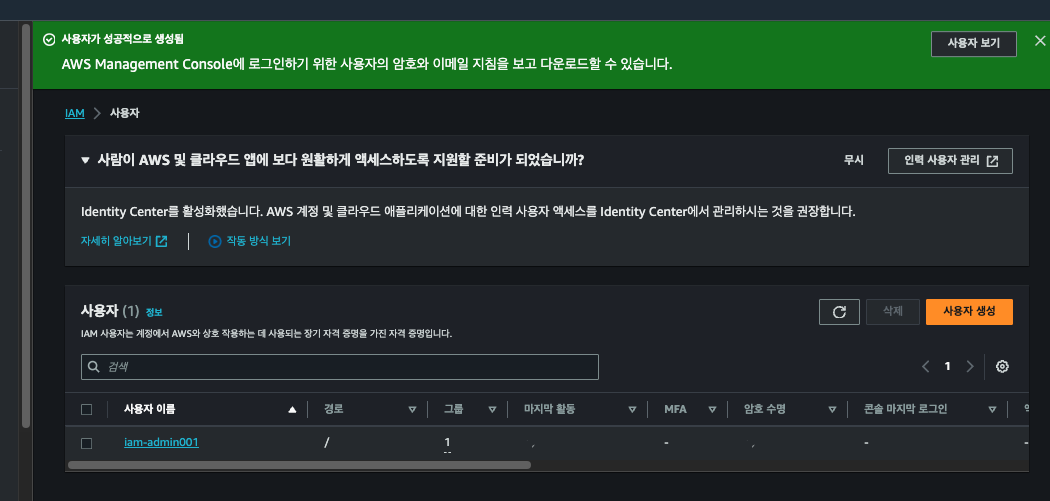Open the iam-admin001 user link
Image resolution: width=1050 pixels, height=501 pixels.
(x=161, y=442)
